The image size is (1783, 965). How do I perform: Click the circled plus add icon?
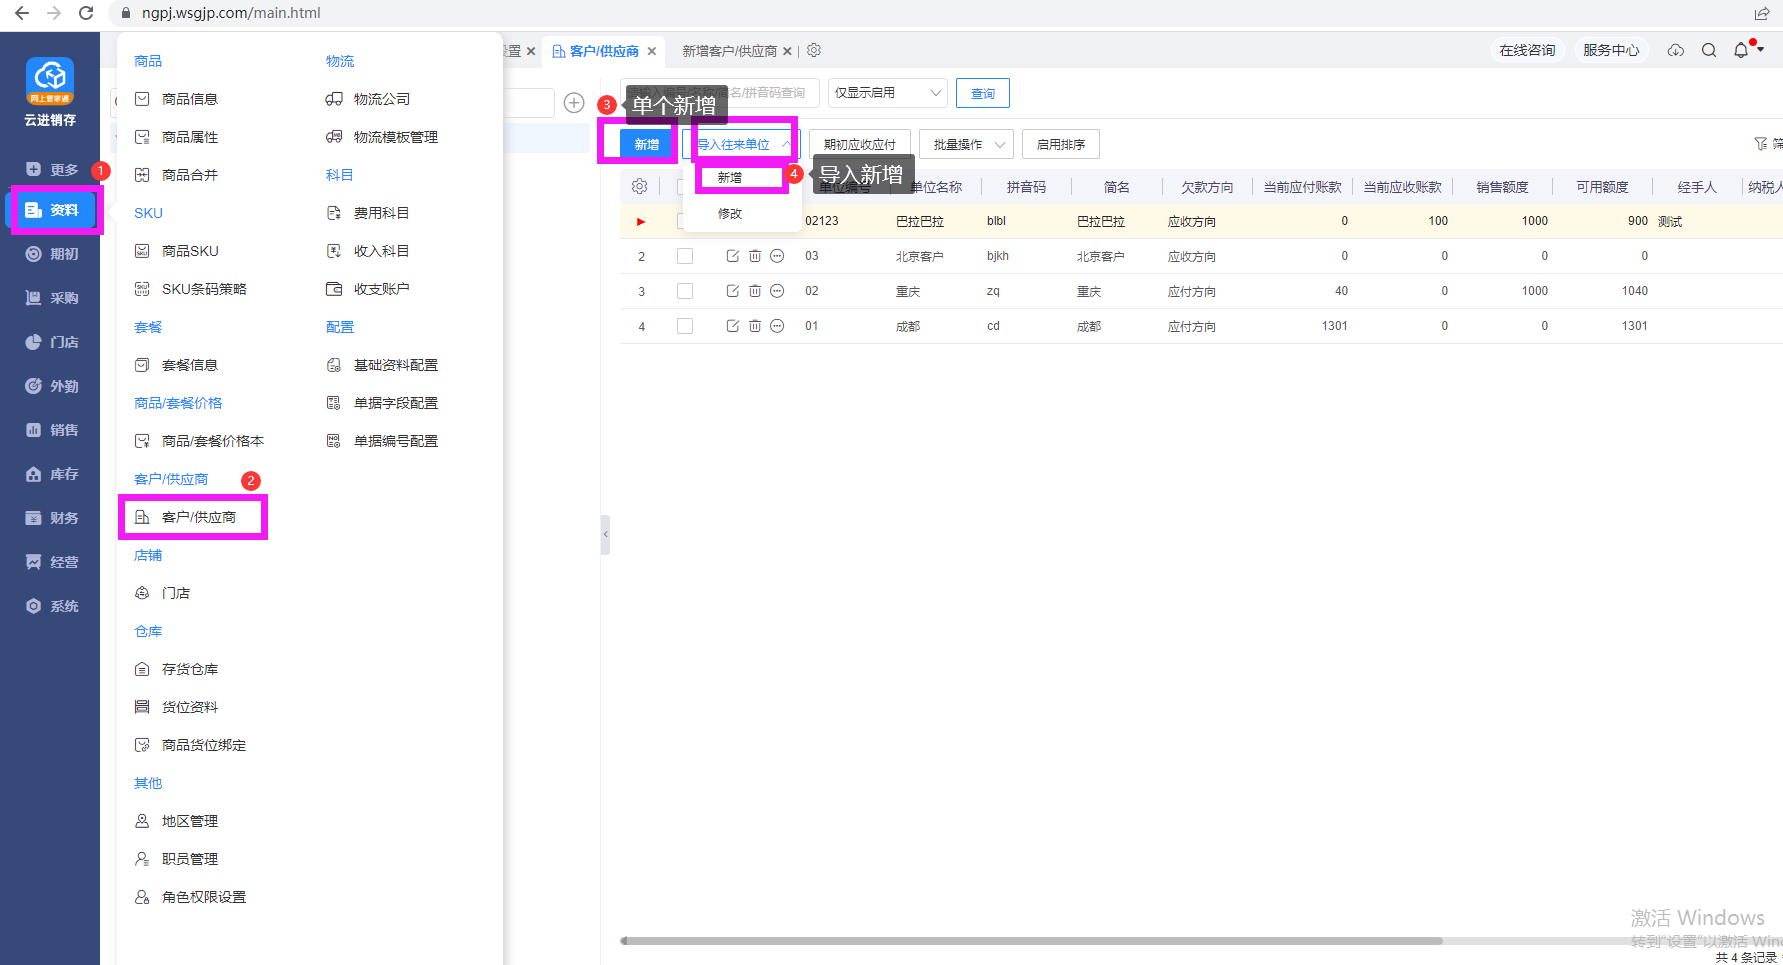click(574, 103)
